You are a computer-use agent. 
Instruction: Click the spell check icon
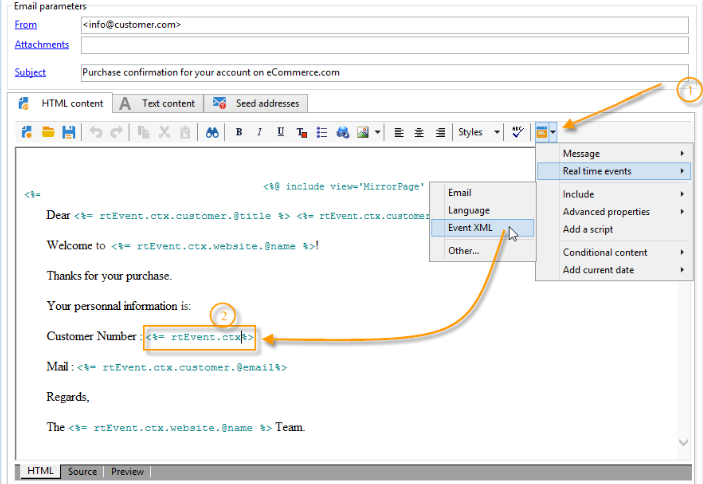(517, 132)
